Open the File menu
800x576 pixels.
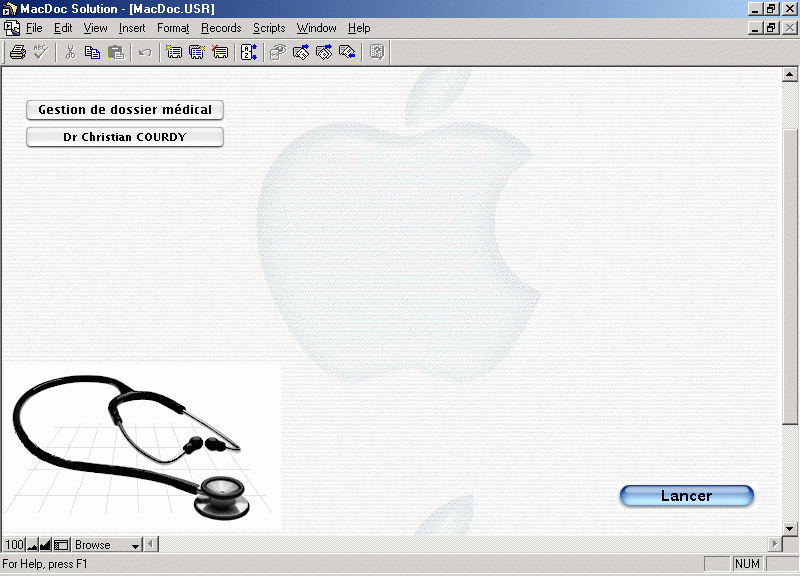[x=34, y=28]
